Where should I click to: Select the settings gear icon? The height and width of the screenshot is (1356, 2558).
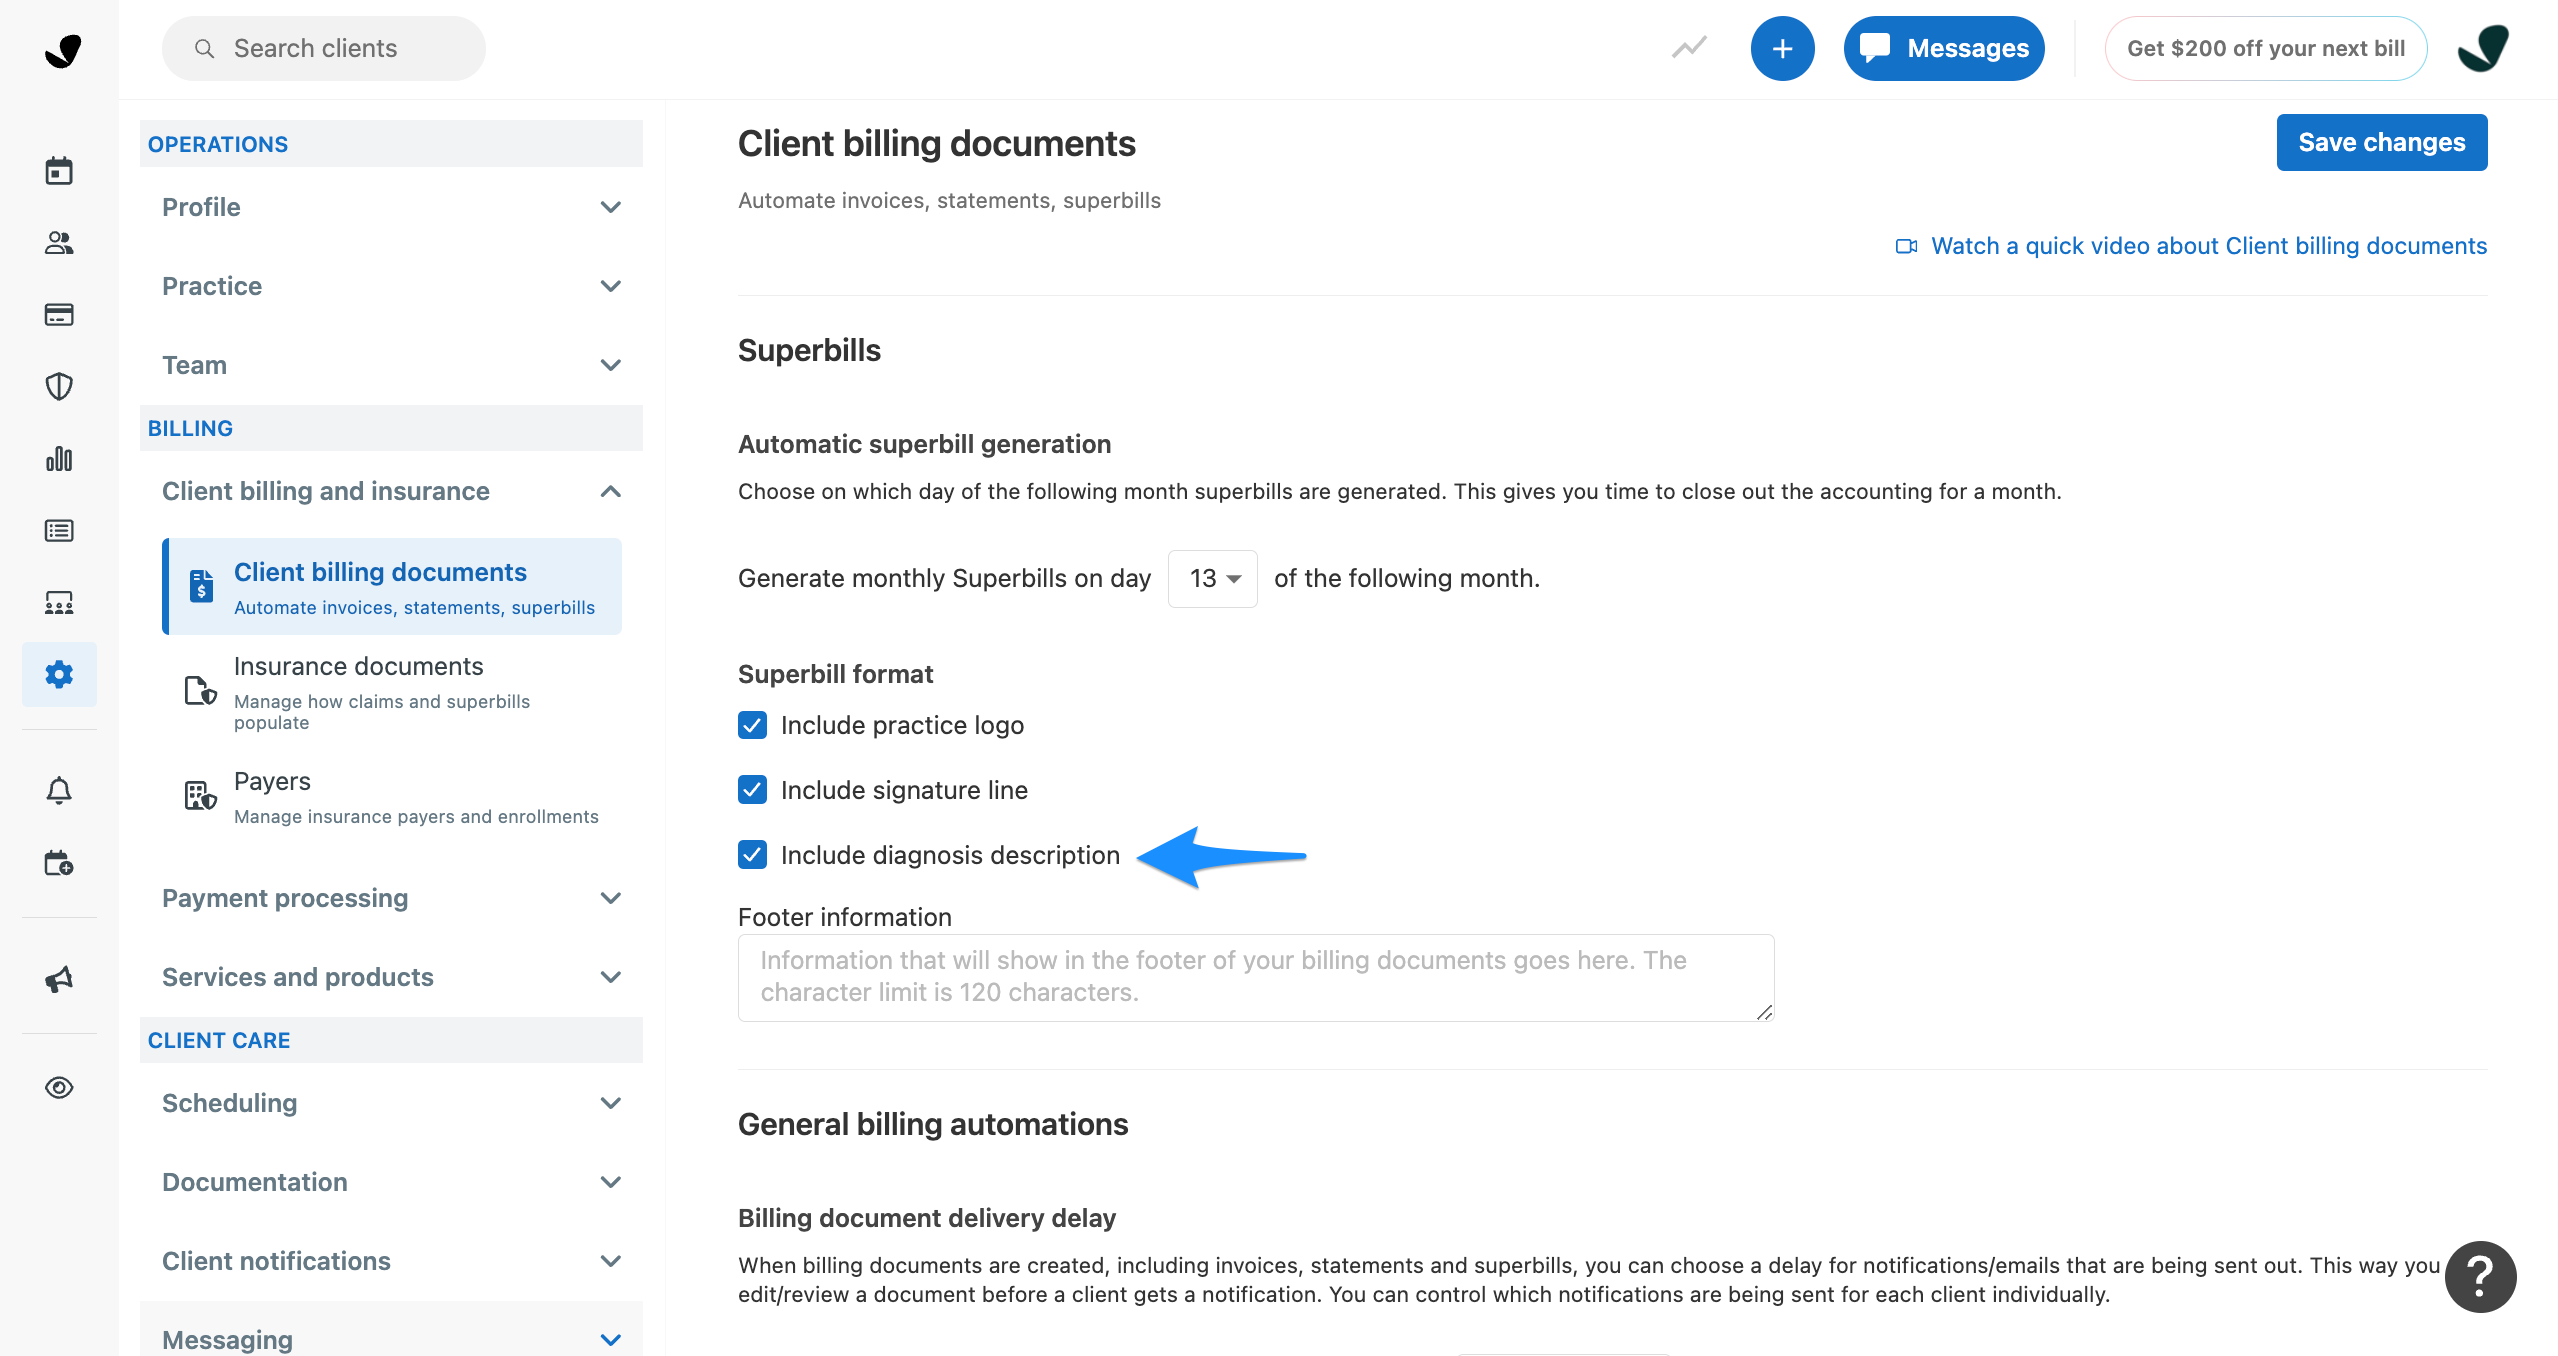coord(59,674)
